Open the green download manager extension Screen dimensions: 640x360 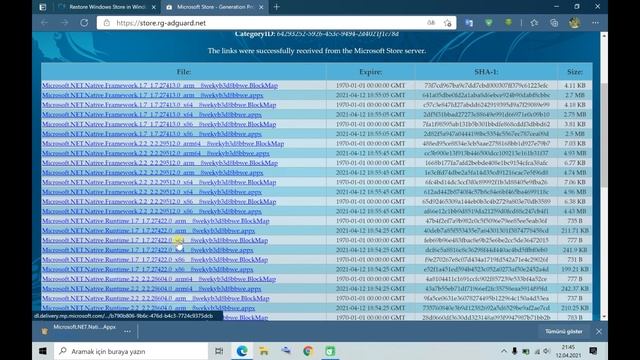pos(508,23)
